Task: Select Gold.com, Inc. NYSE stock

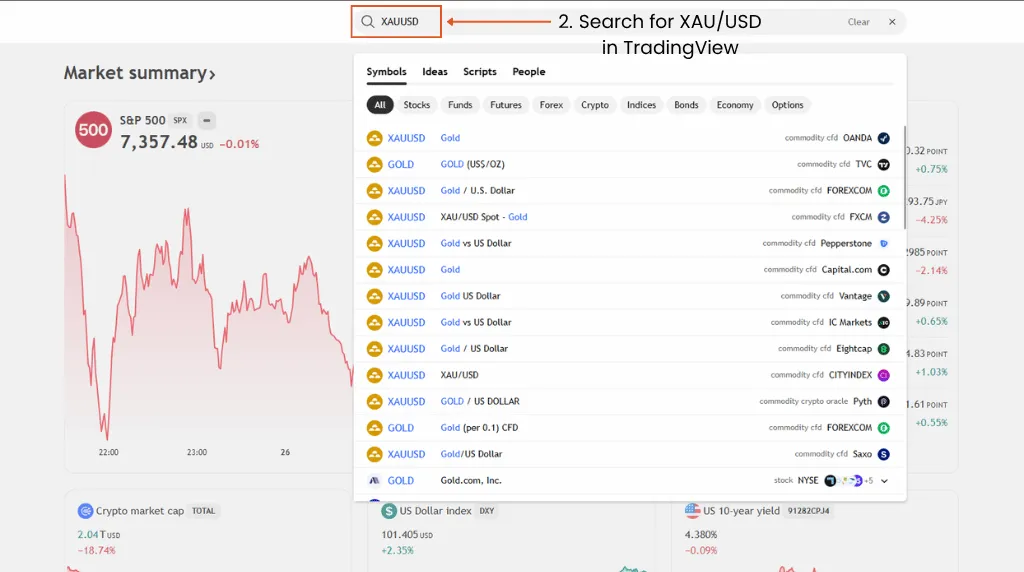Action: [629, 481]
